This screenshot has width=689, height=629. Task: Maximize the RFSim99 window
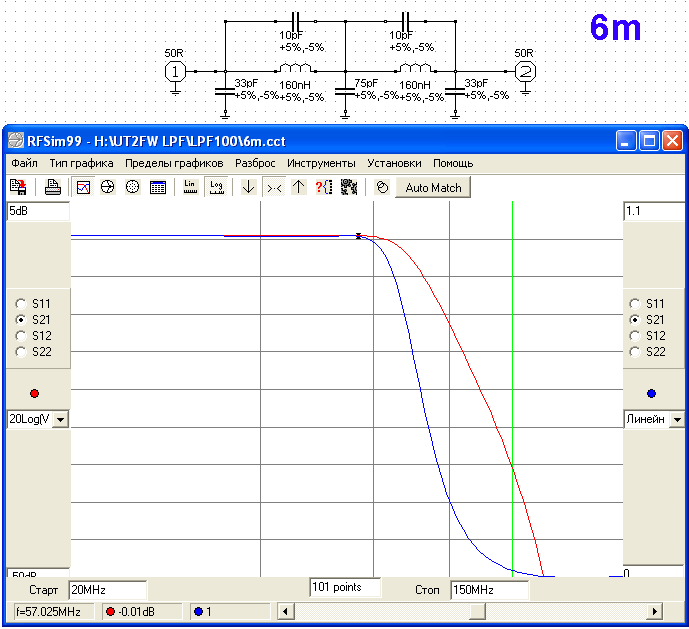[649, 141]
